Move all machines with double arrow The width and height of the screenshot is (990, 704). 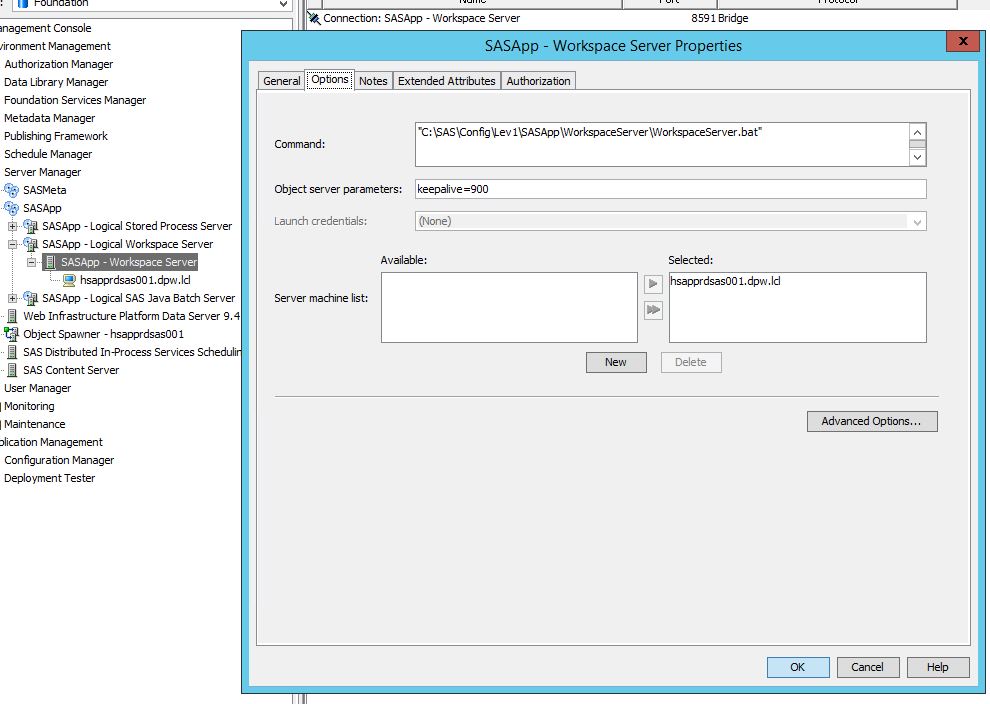(653, 310)
